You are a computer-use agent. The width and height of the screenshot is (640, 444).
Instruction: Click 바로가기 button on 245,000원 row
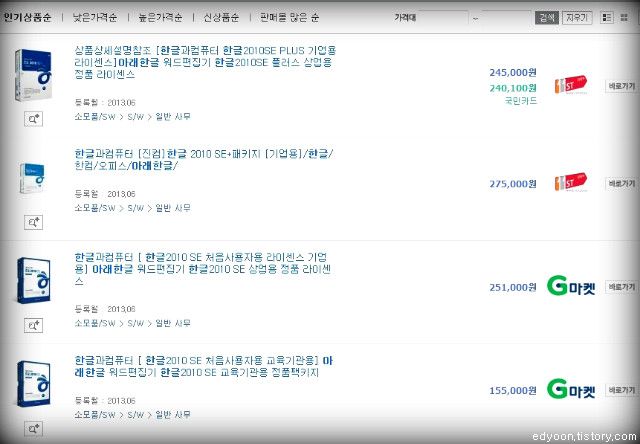click(x=622, y=86)
